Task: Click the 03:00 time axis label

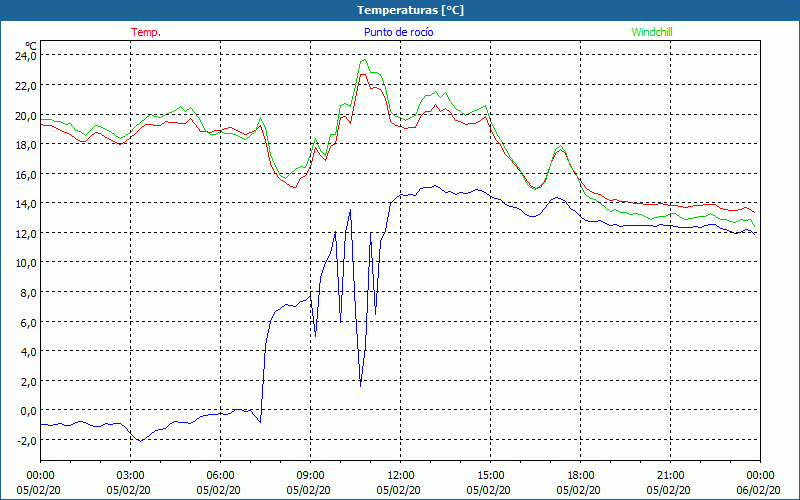Action: pyautogui.click(x=131, y=476)
